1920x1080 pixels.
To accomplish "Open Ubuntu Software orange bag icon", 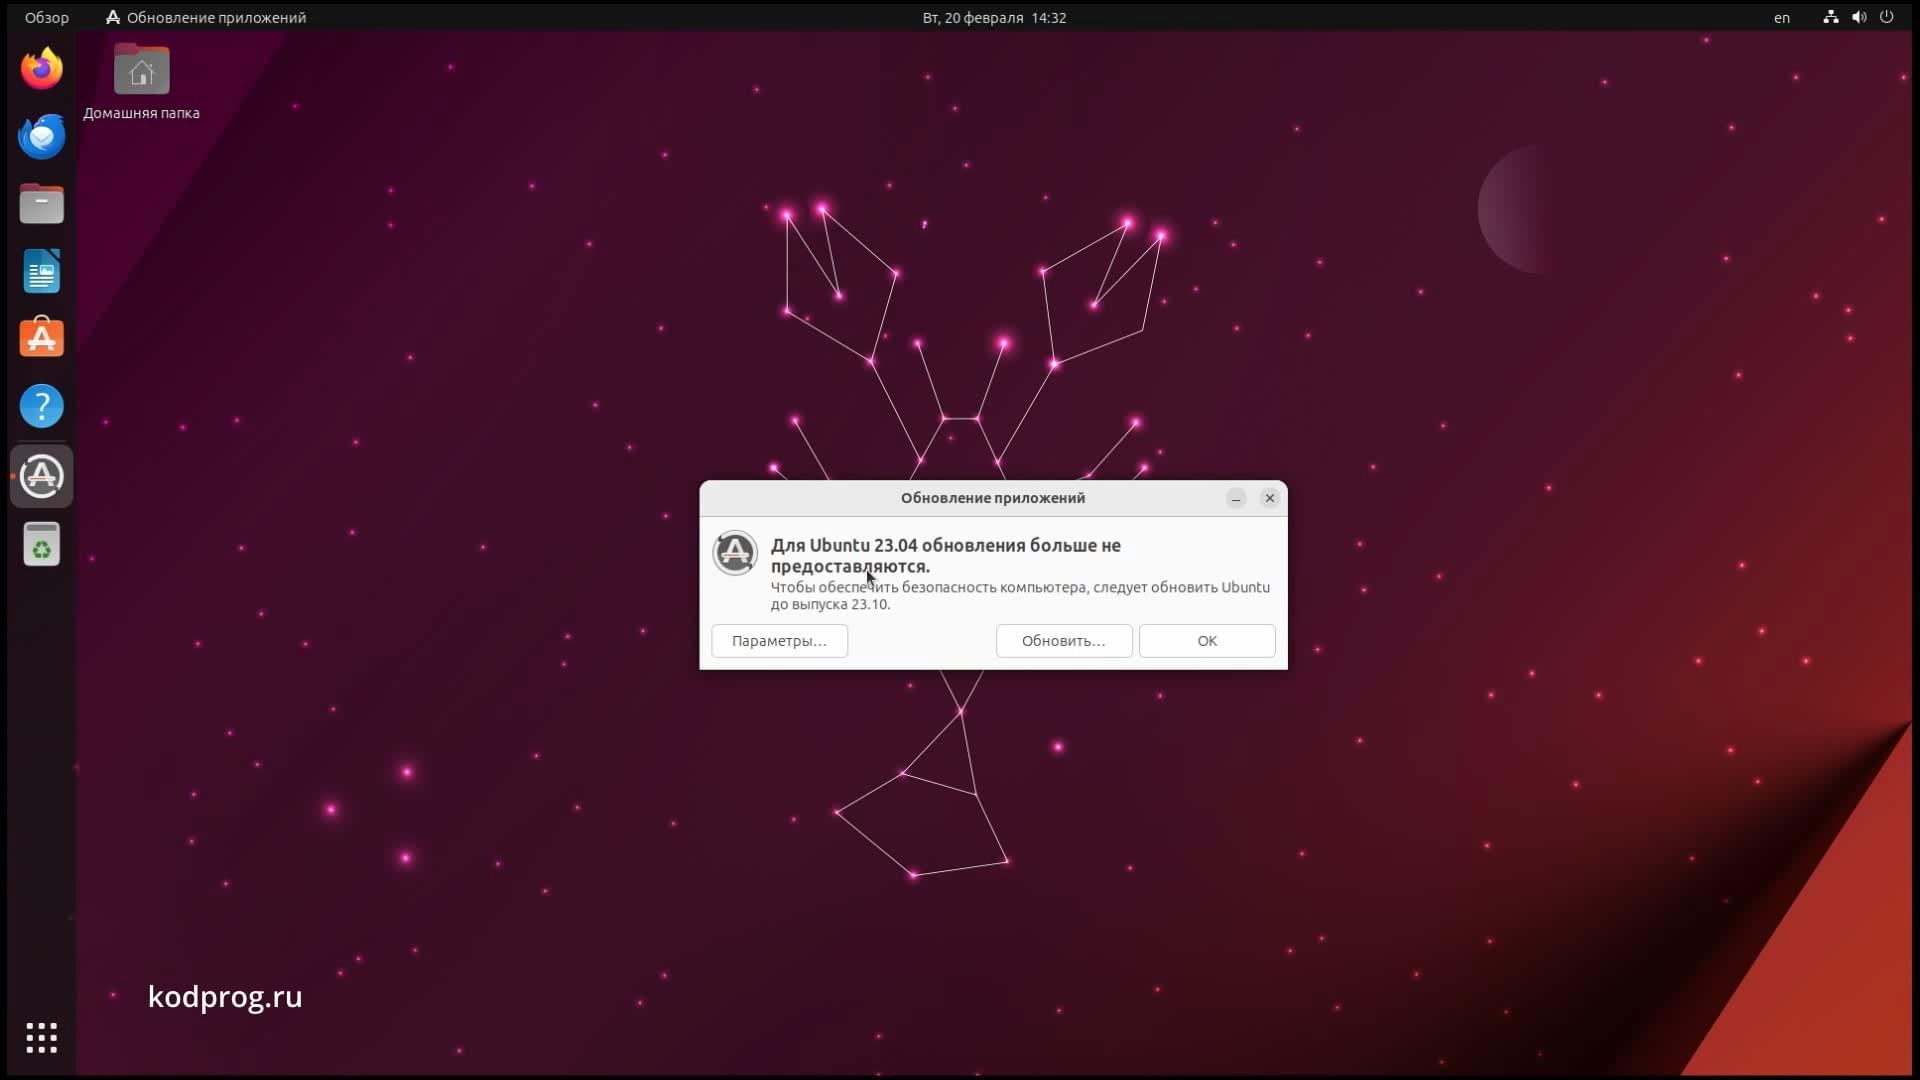I will click(x=42, y=338).
